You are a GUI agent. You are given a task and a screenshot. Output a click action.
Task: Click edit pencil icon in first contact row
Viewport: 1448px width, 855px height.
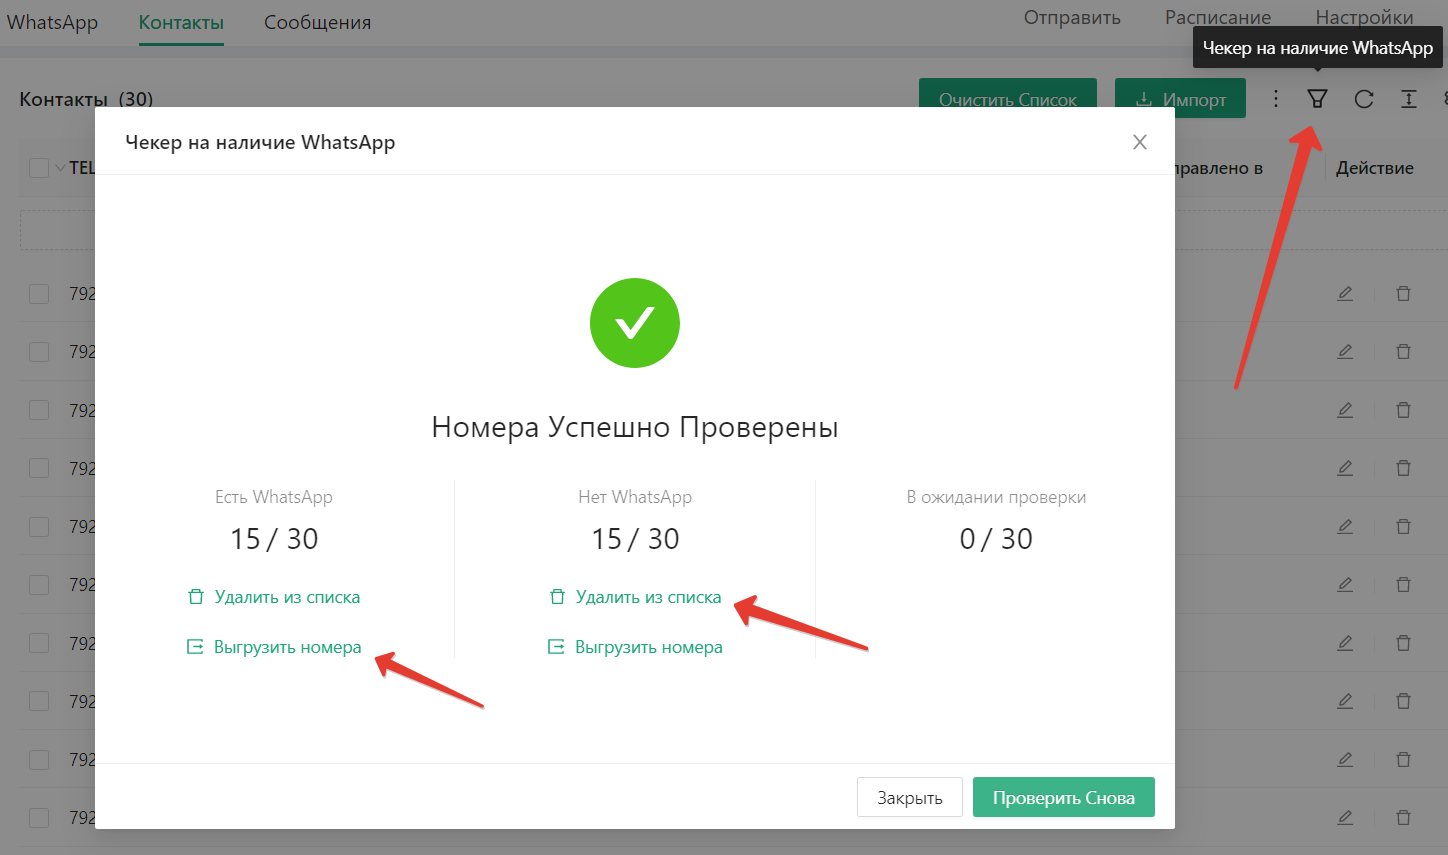coord(1345,294)
